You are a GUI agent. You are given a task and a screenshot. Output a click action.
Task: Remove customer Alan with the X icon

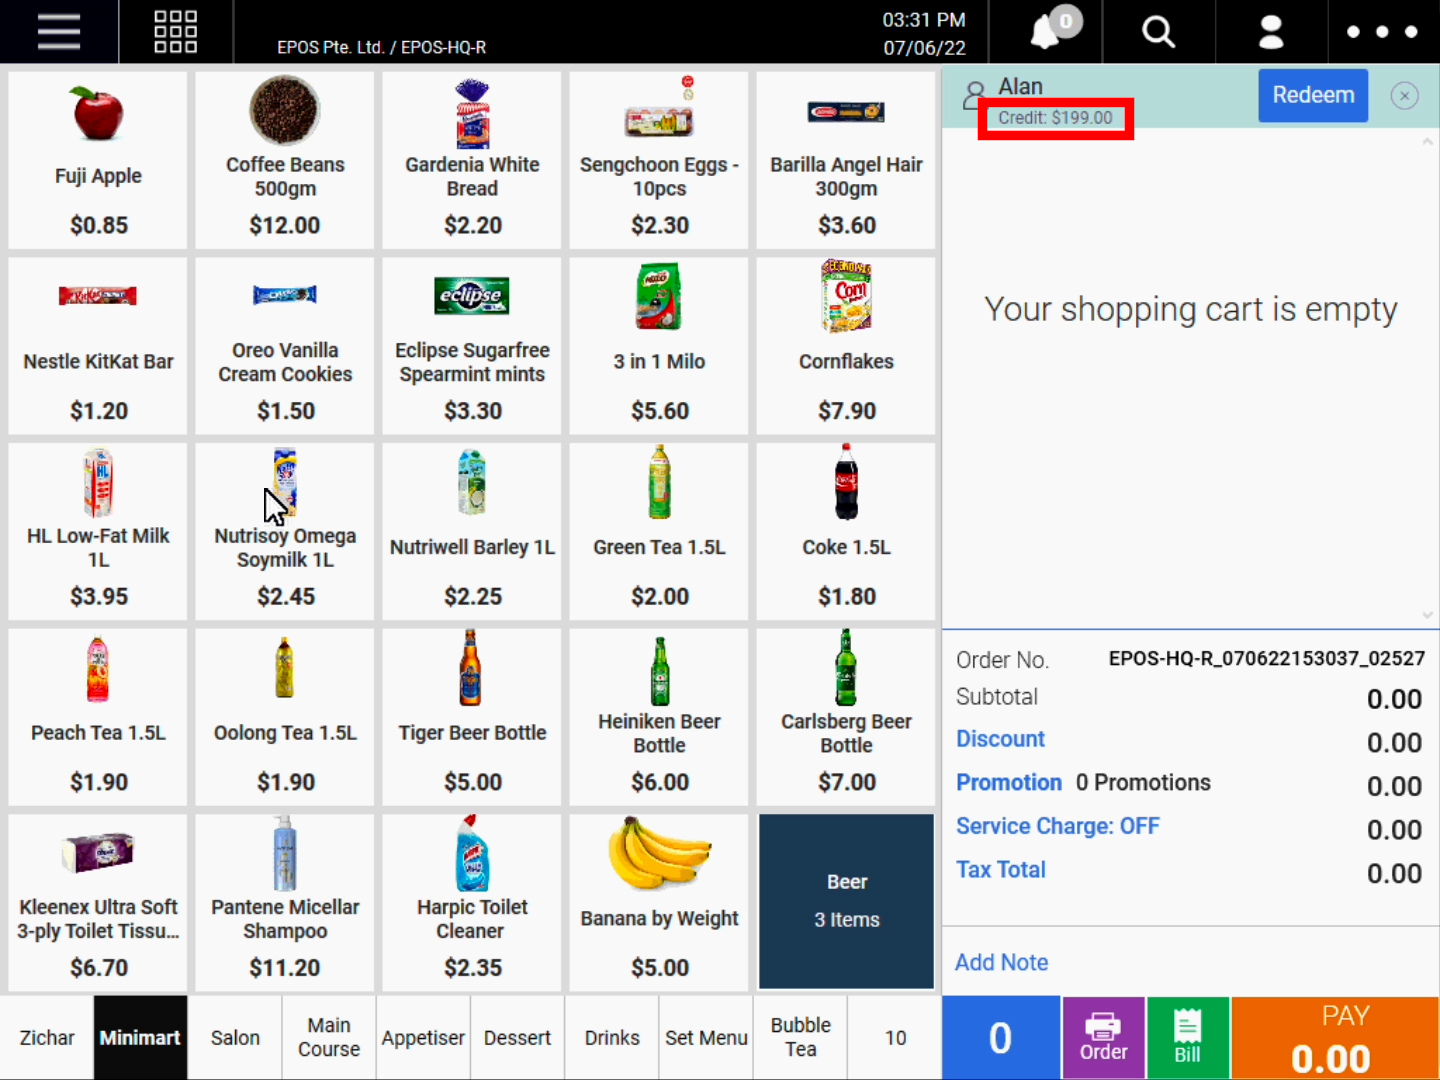1404,96
